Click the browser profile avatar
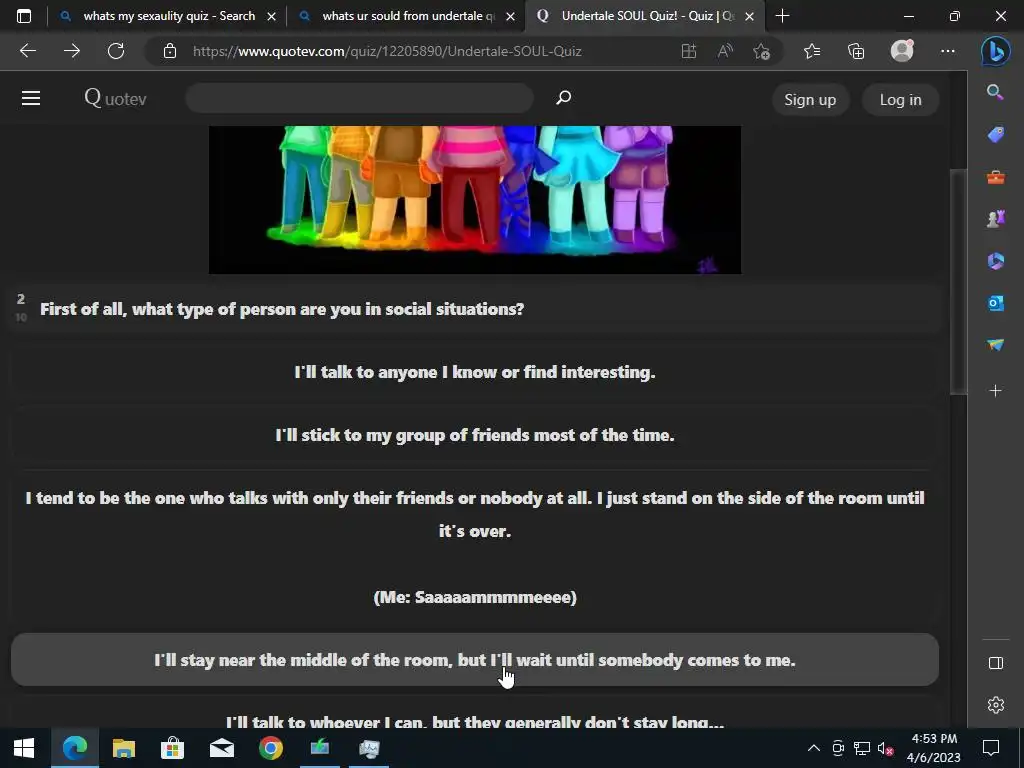This screenshot has width=1024, height=768. click(902, 50)
